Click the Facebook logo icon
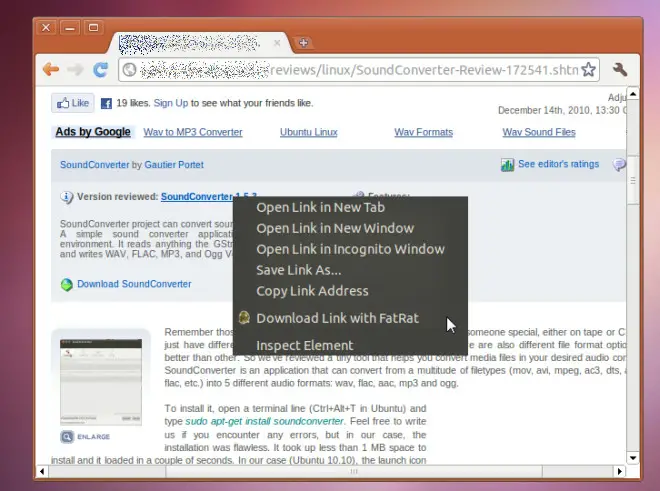The height and width of the screenshot is (491, 660). click(106, 103)
